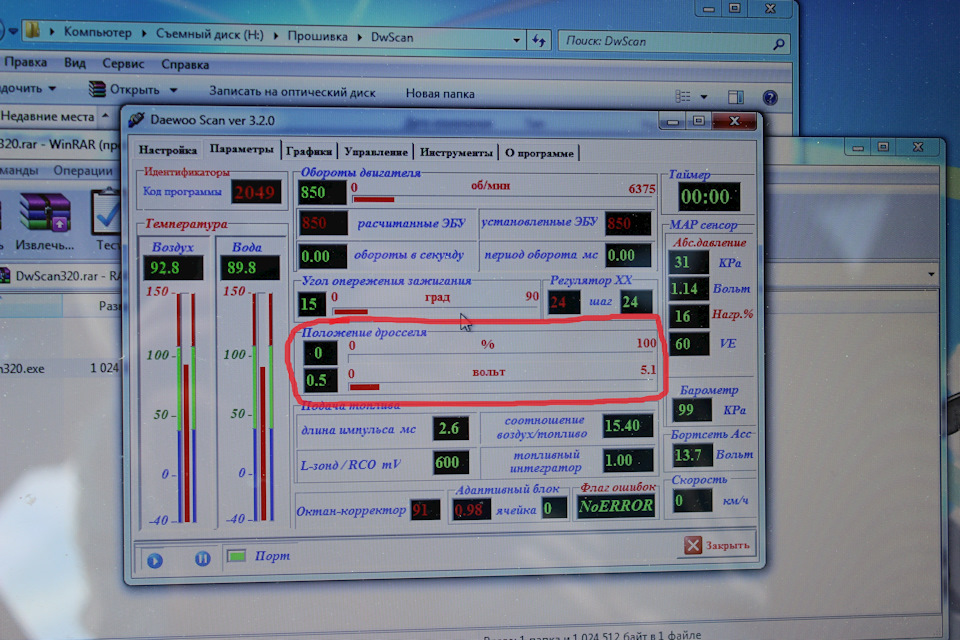This screenshot has width=960, height=640.
Task: Click the air temperature value 92.8
Action: (x=172, y=268)
